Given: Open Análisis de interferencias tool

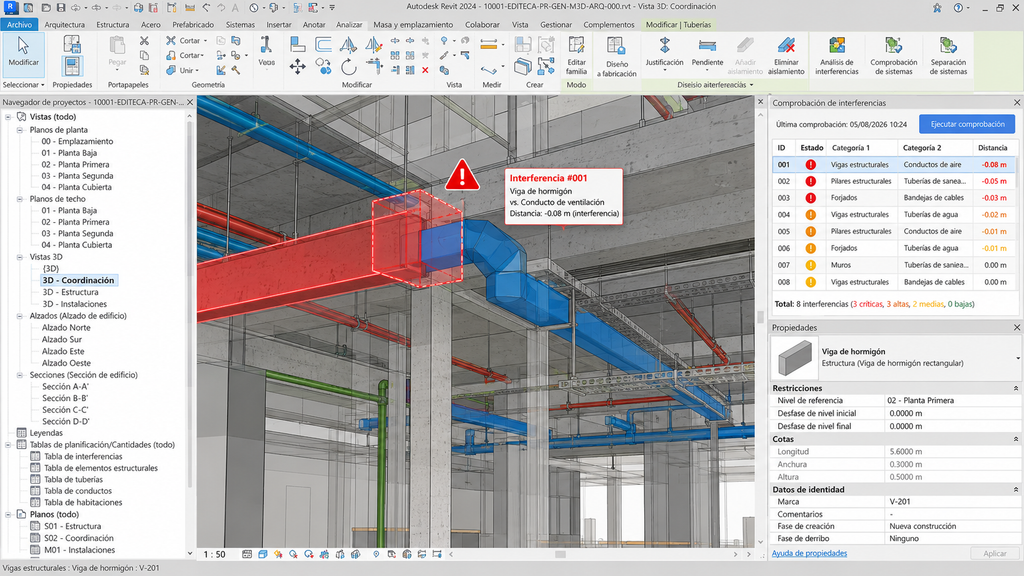Looking at the screenshot, I should click(x=837, y=56).
